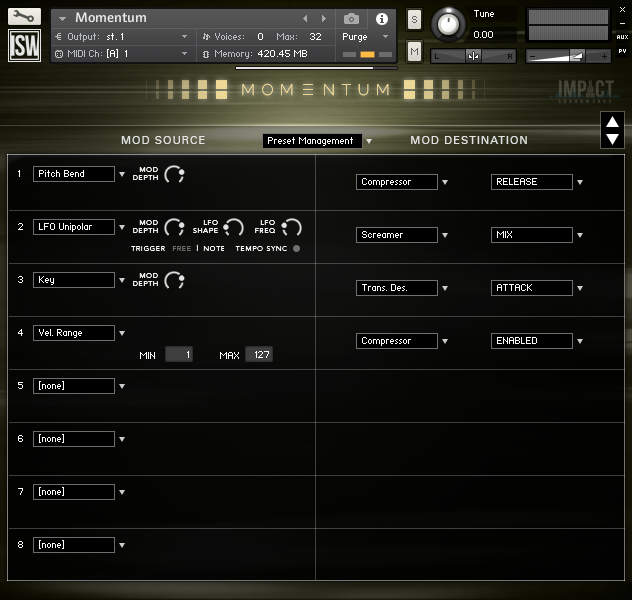Adjust the LFO Shape knob
The width and height of the screenshot is (632, 600).
click(234, 227)
